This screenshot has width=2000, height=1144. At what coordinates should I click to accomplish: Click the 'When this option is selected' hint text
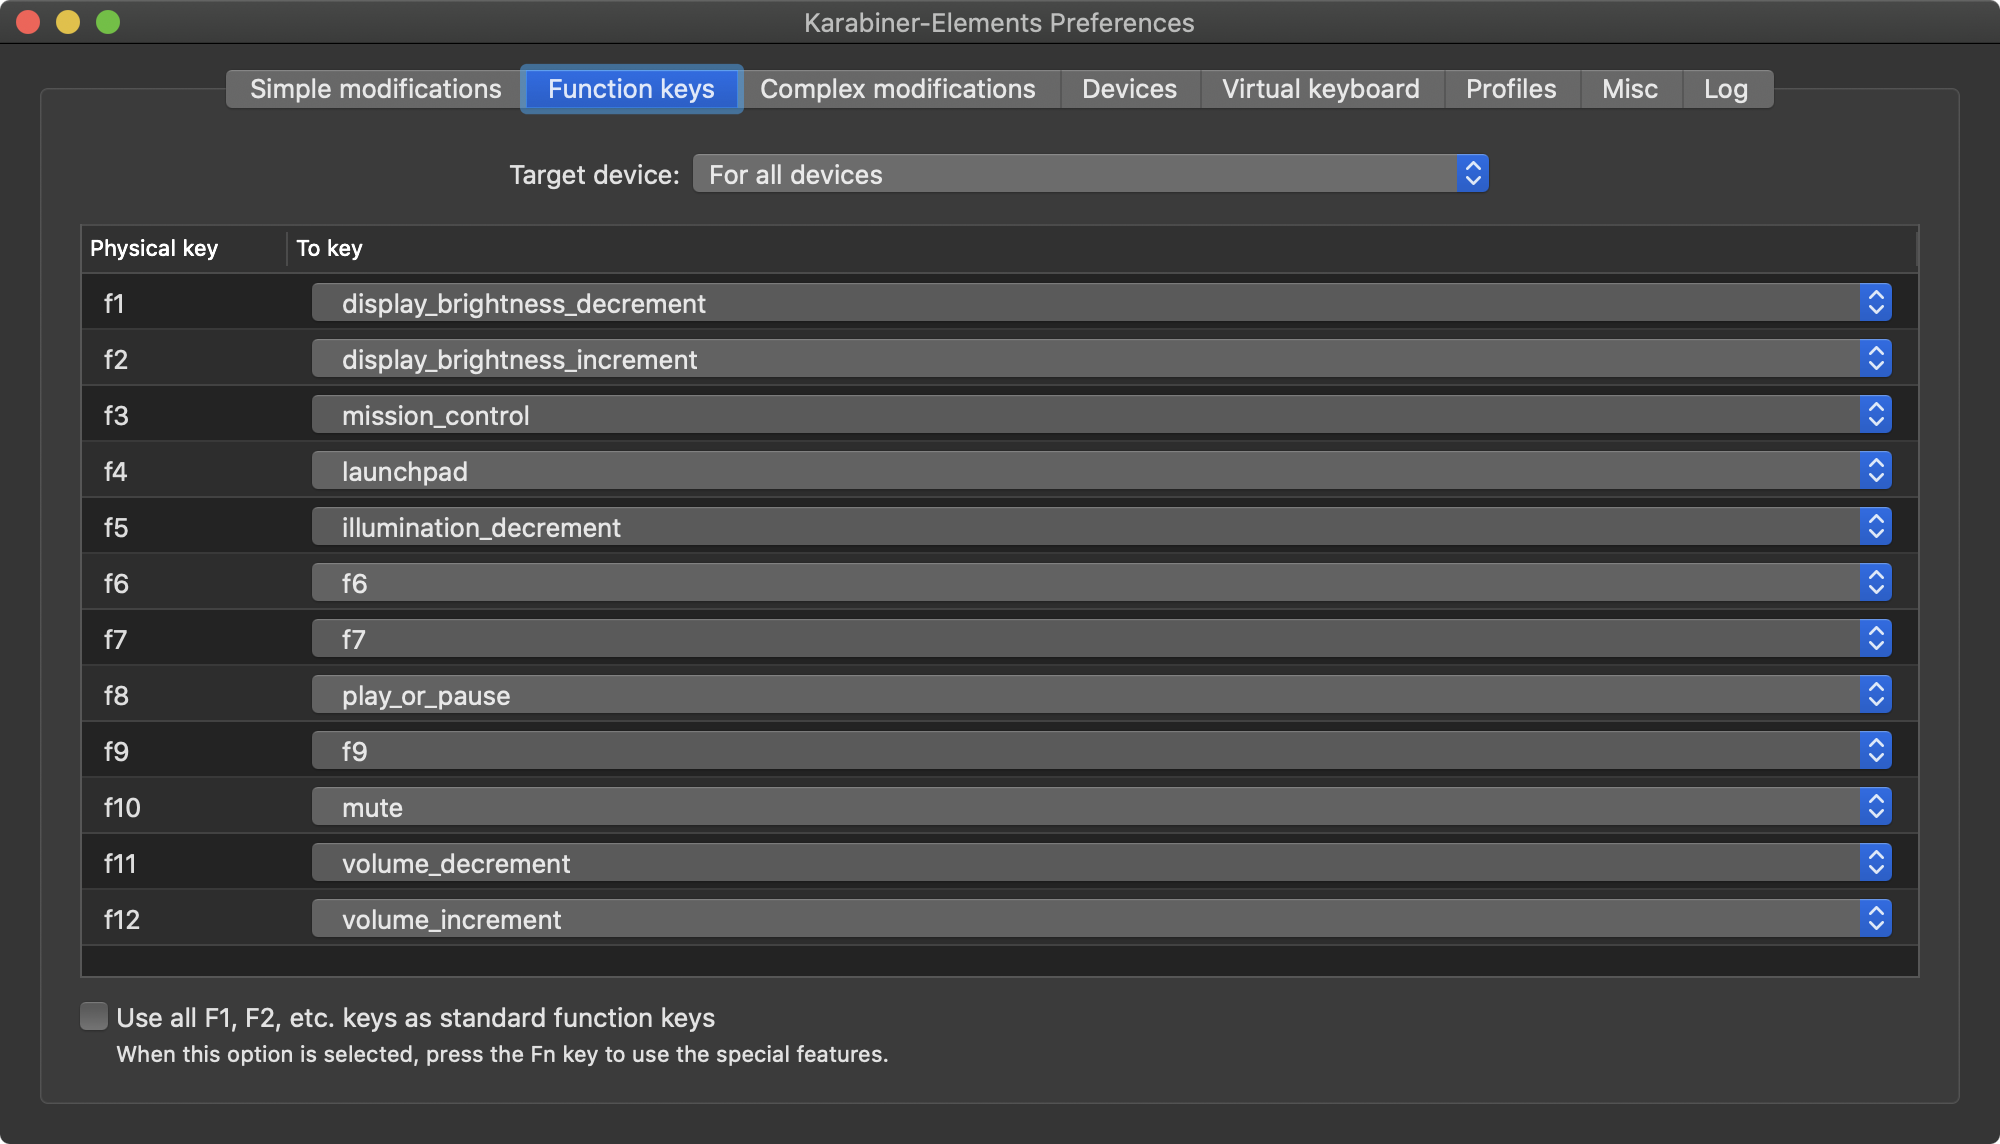pyautogui.click(x=502, y=1054)
